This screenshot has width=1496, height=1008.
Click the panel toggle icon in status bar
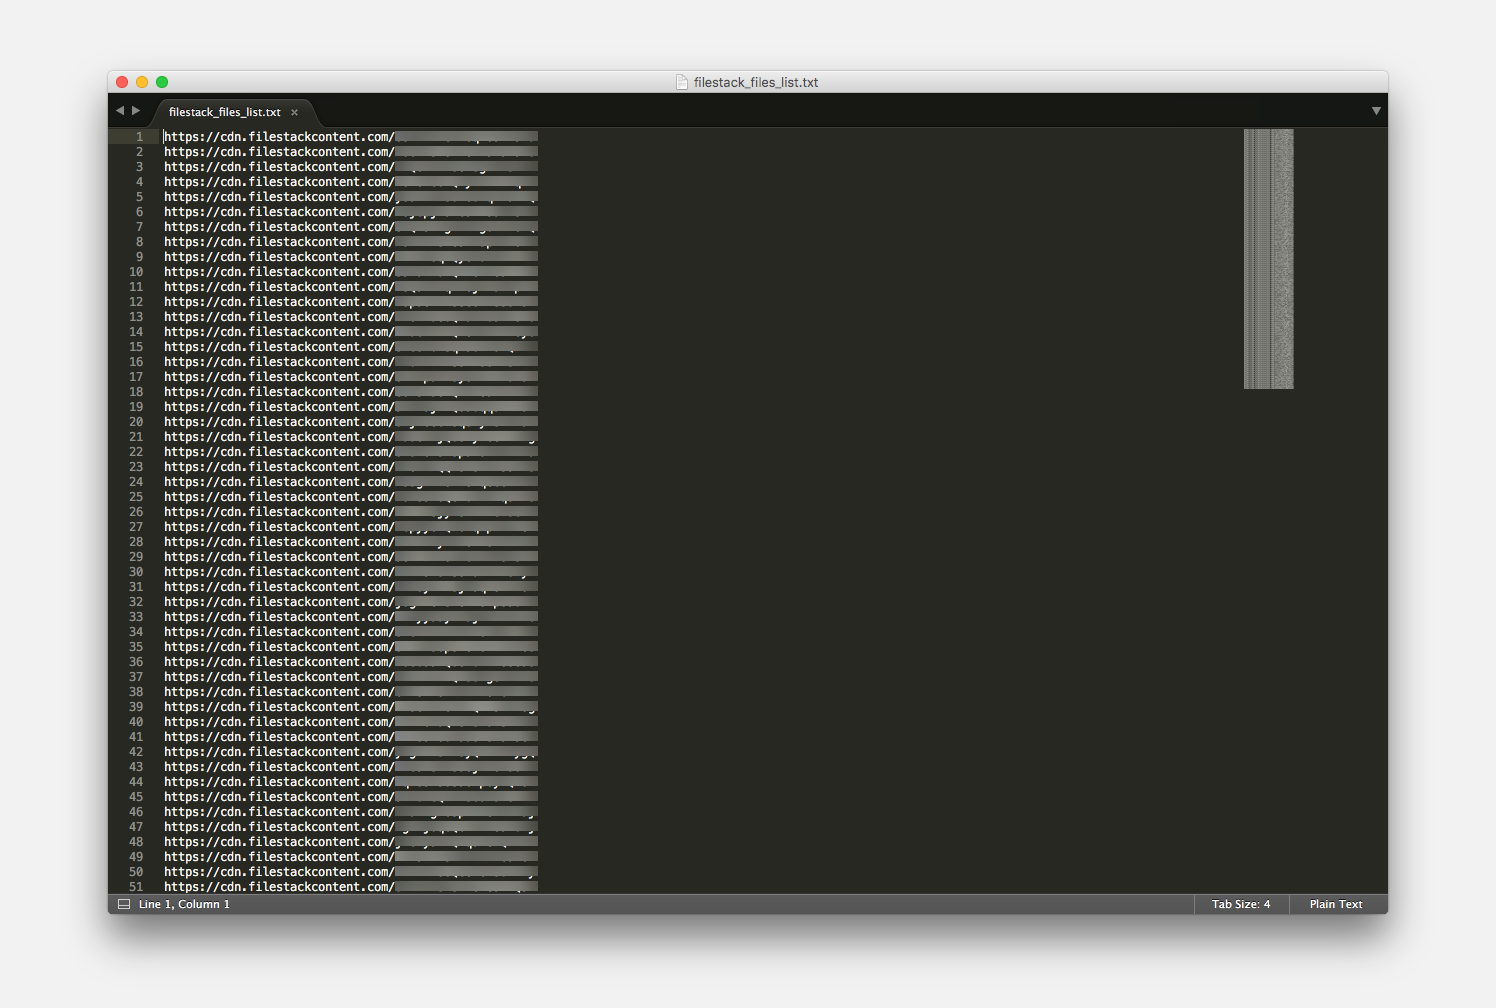pos(124,903)
